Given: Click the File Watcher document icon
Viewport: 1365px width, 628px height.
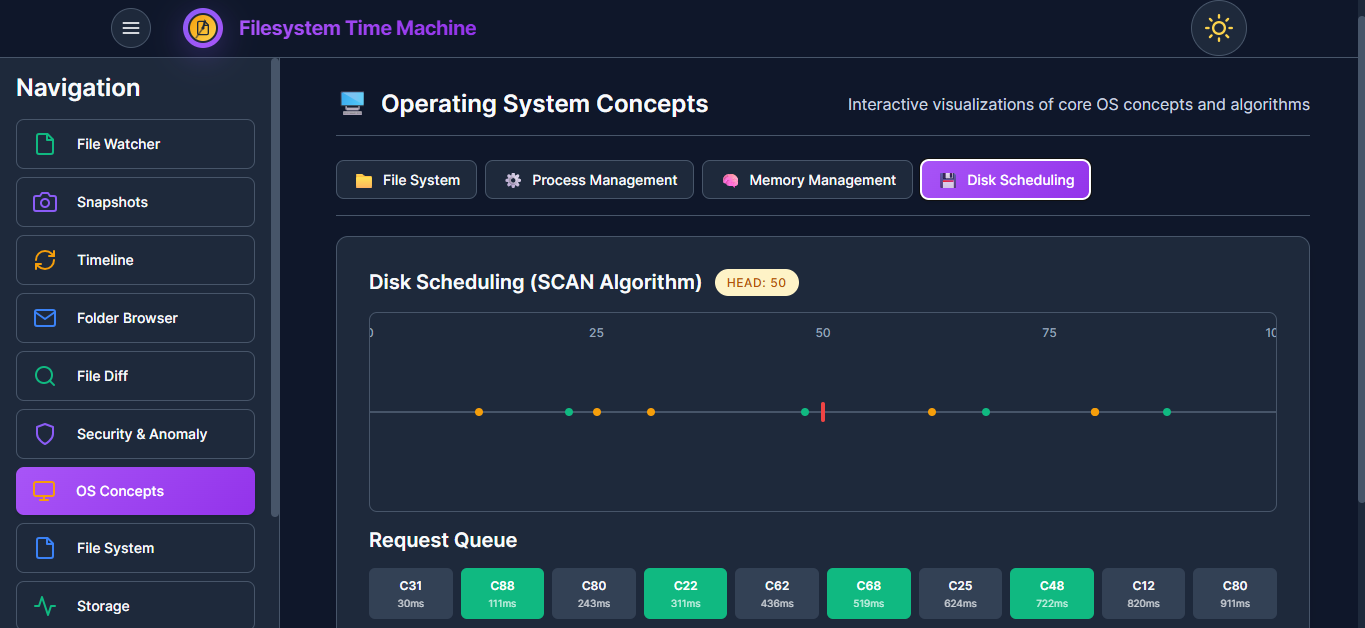Looking at the screenshot, I should click(x=43, y=144).
